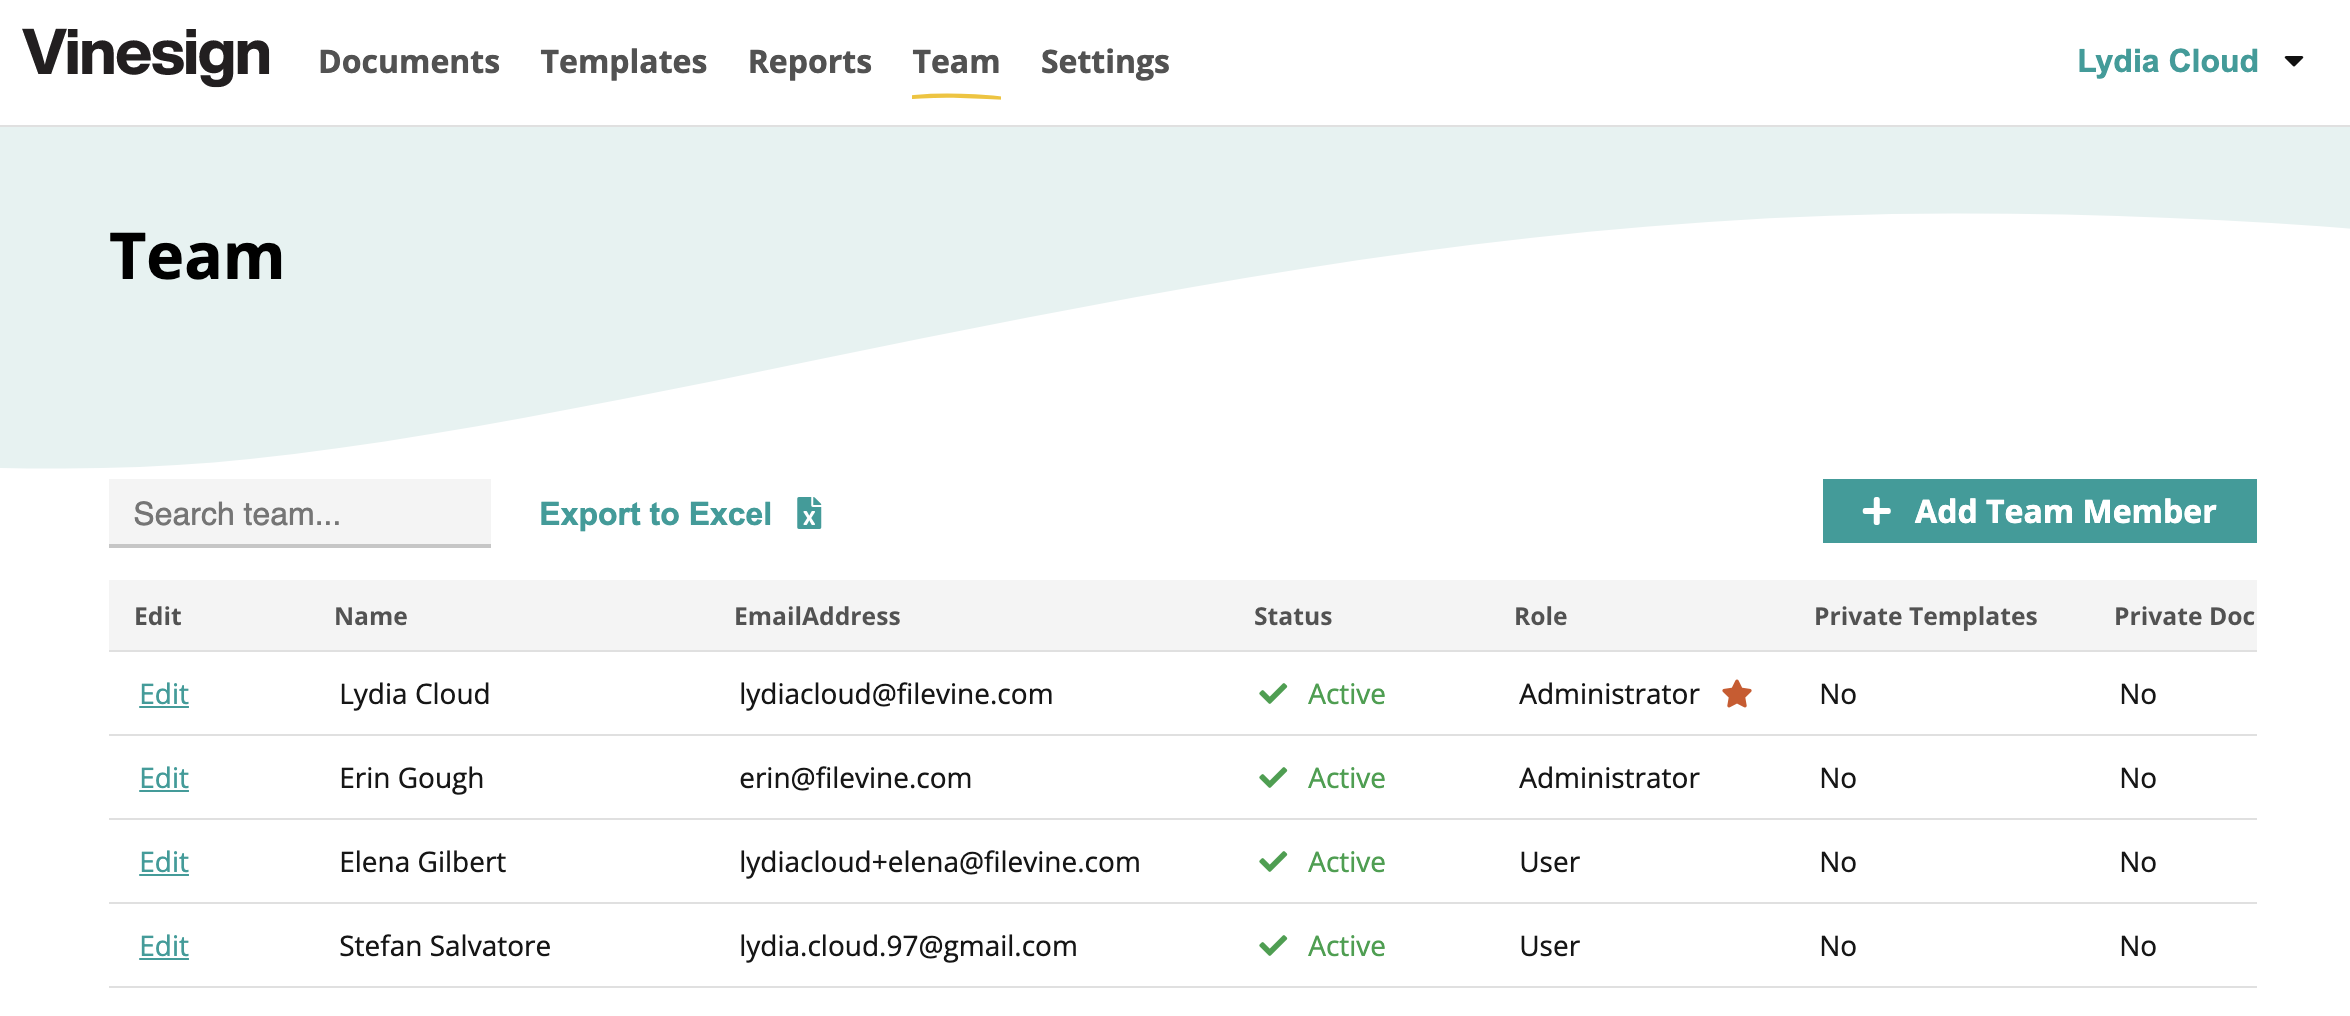Select the Team tab
Screen dimensions: 2350x1016
[956, 62]
